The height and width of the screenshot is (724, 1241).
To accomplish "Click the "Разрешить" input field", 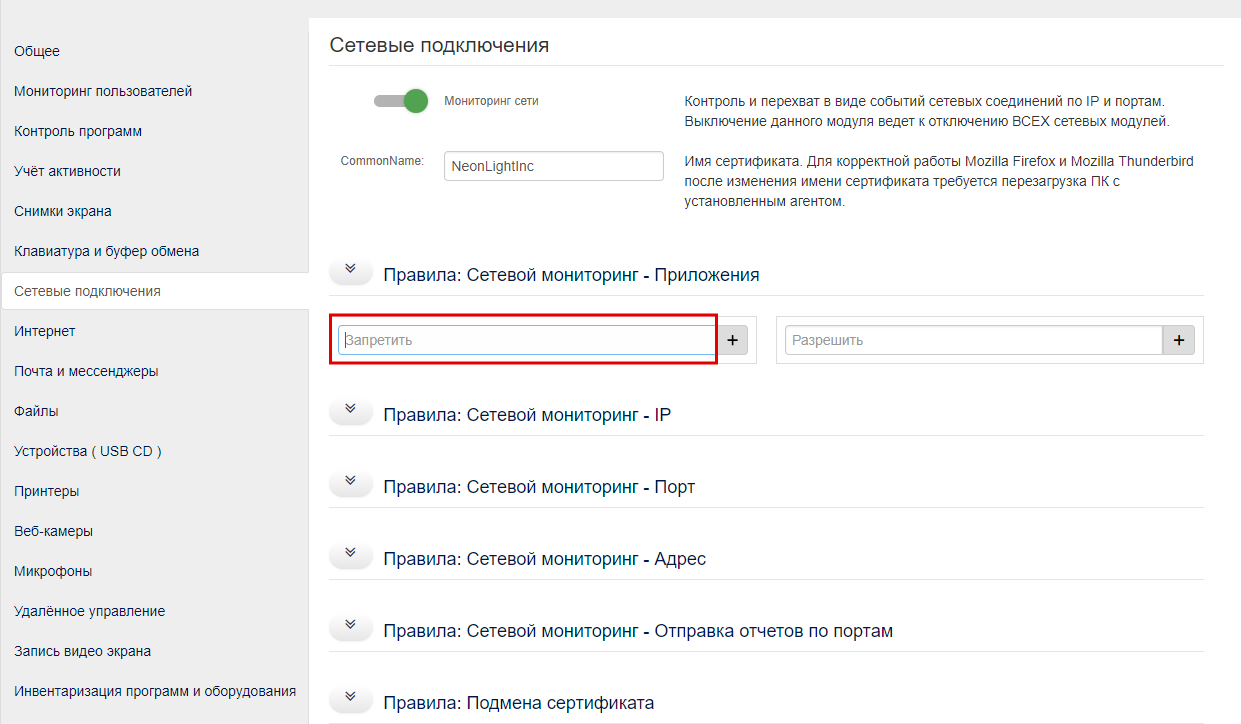I will pyautogui.click(x=970, y=339).
